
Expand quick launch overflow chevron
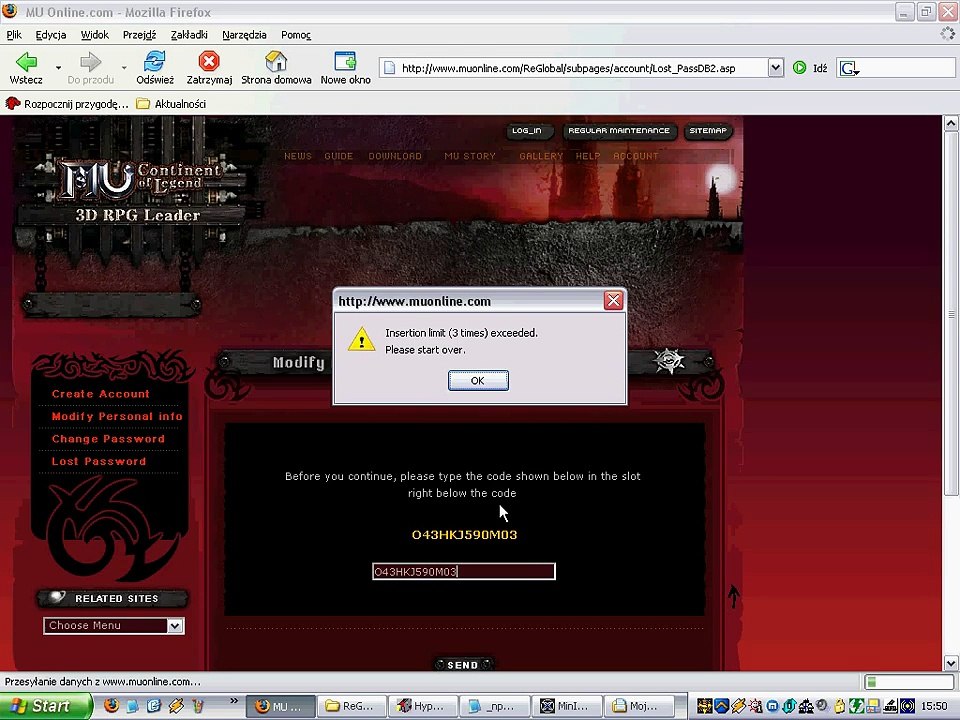point(234,701)
